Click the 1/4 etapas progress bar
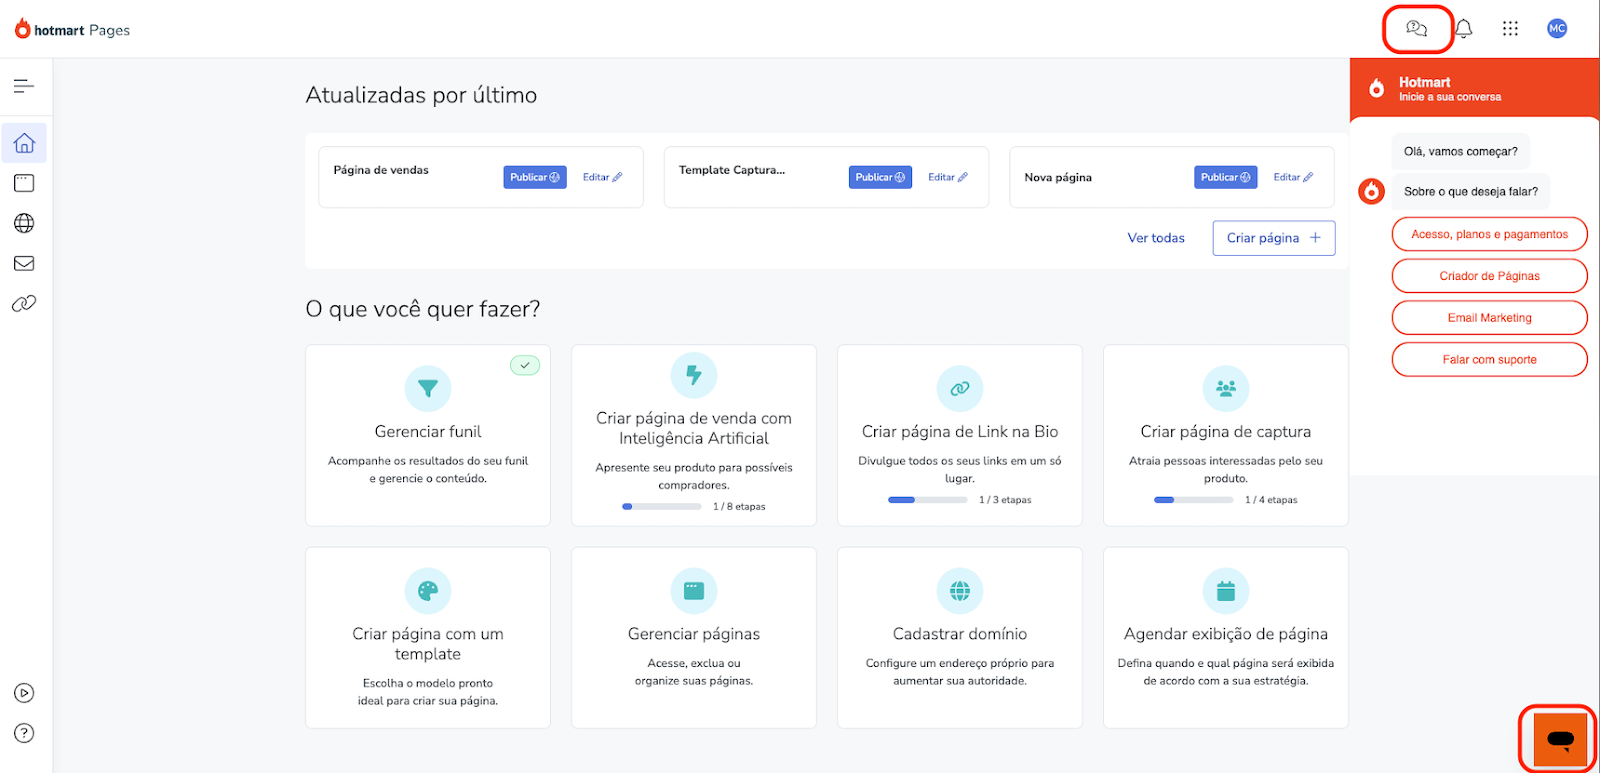The image size is (1600, 773). 1194,499
